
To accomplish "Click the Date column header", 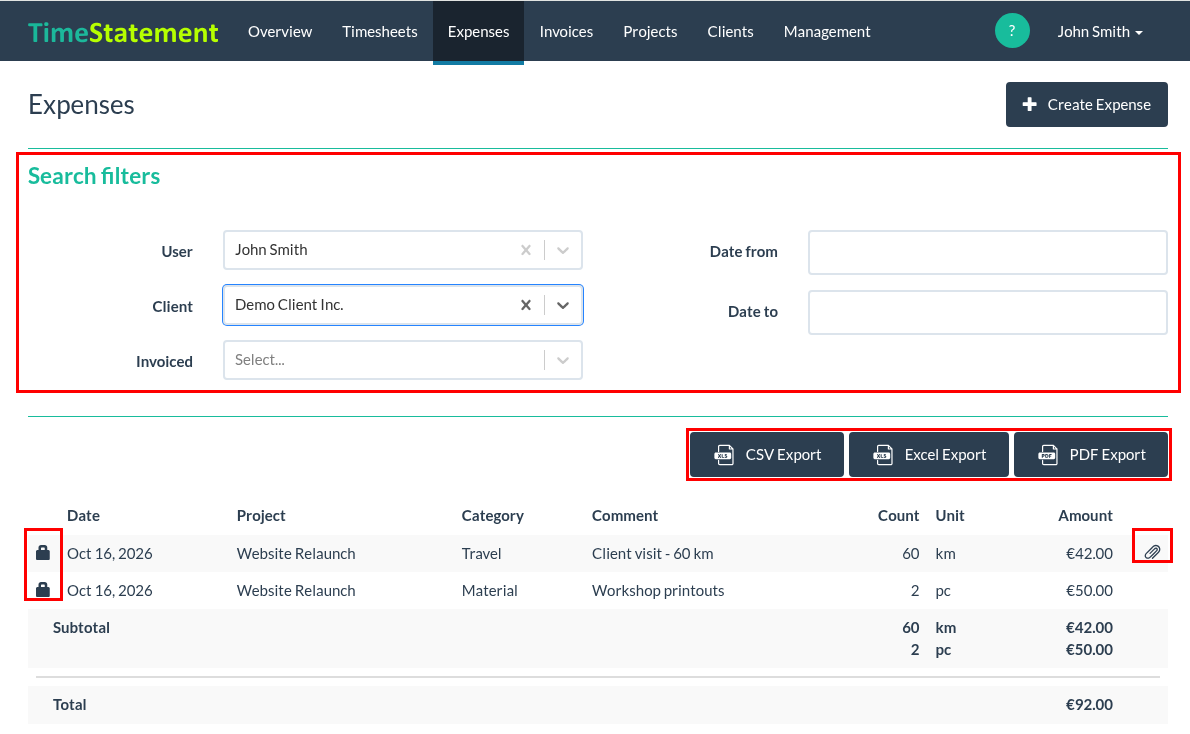I will coord(83,515).
